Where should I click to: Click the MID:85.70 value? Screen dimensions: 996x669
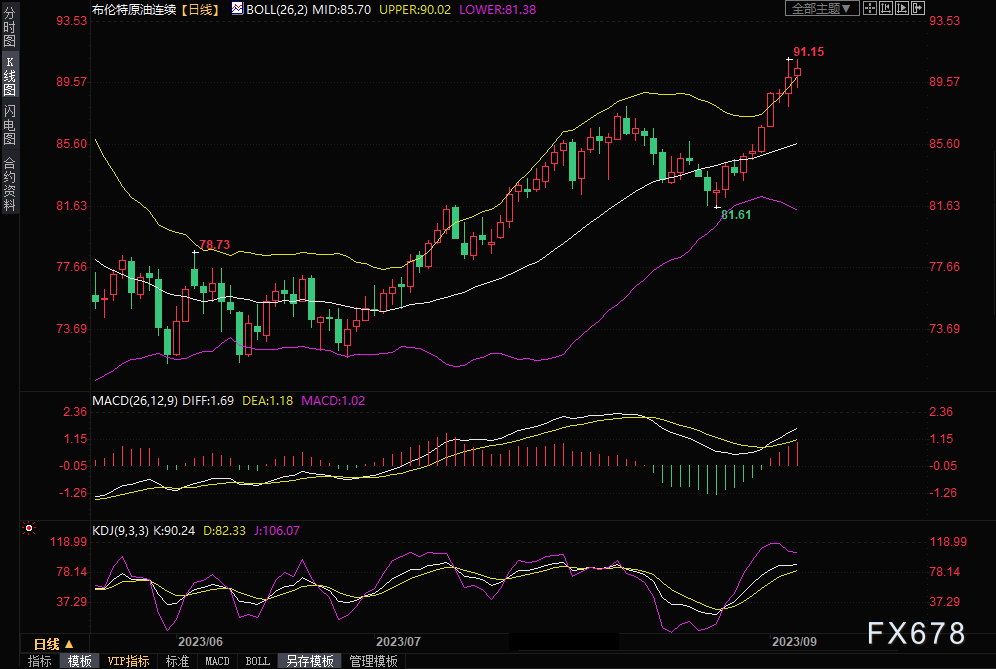coord(342,10)
